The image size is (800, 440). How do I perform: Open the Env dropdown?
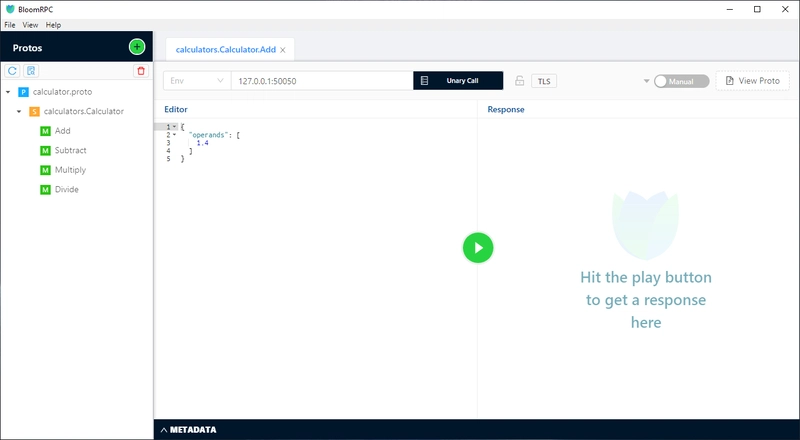(197, 81)
